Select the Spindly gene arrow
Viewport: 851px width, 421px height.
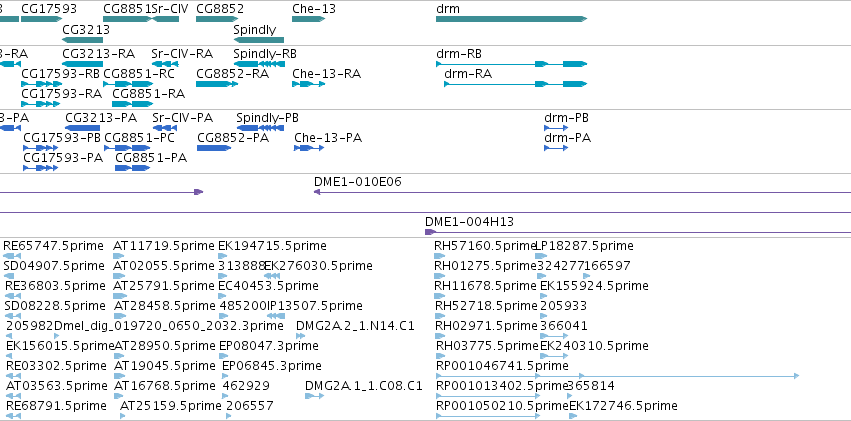tap(258, 40)
